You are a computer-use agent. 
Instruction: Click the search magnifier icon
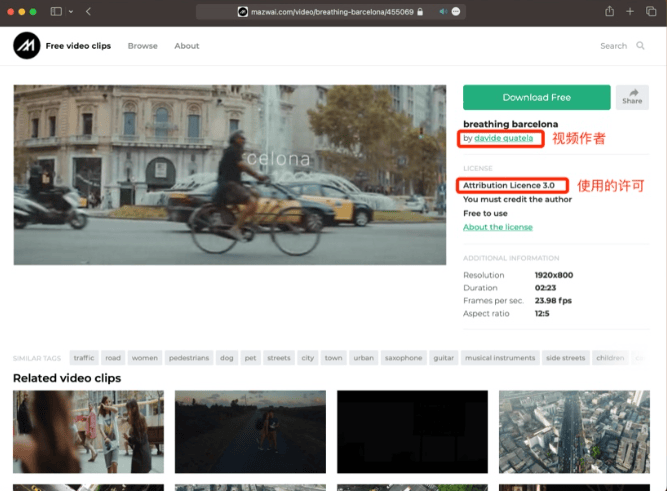pos(640,46)
